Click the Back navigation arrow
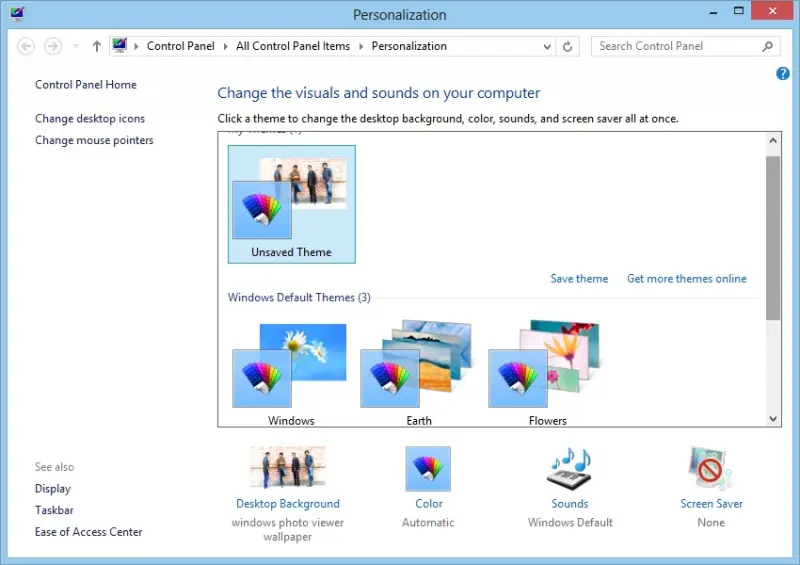 point(26,46)
